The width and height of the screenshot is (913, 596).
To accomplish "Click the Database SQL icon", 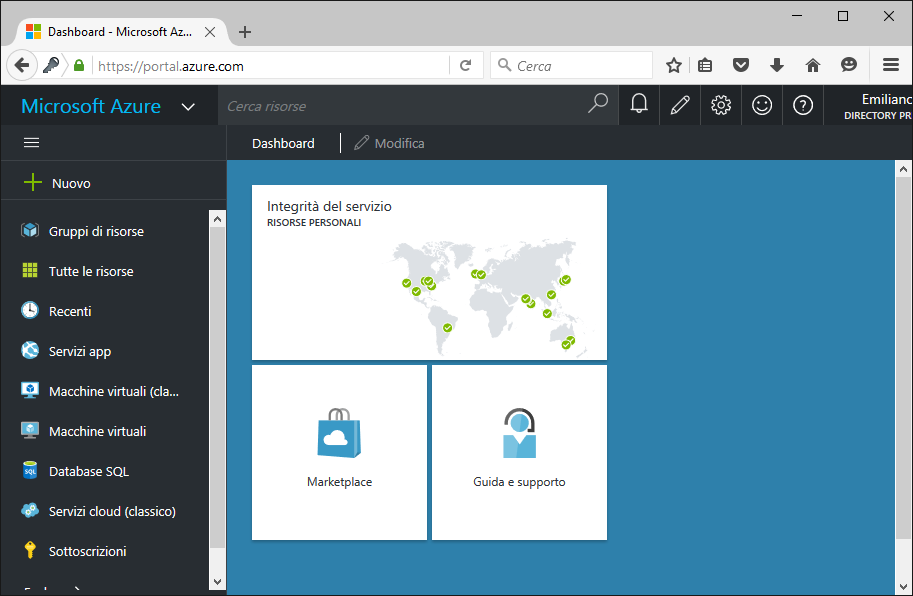I will (x=30, y=470).
